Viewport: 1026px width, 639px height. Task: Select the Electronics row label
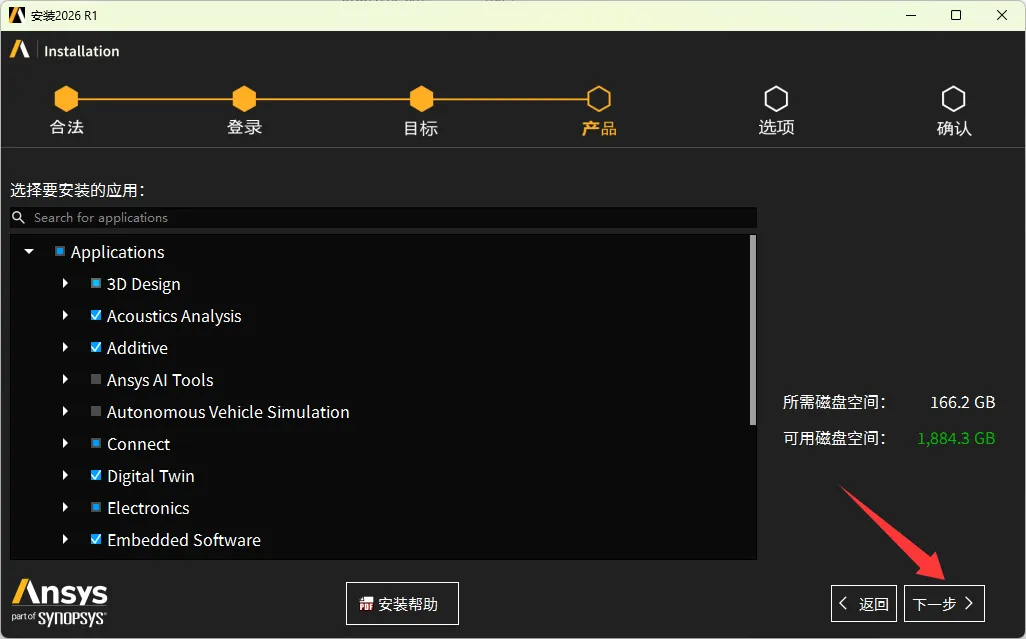tap(149, 508)
